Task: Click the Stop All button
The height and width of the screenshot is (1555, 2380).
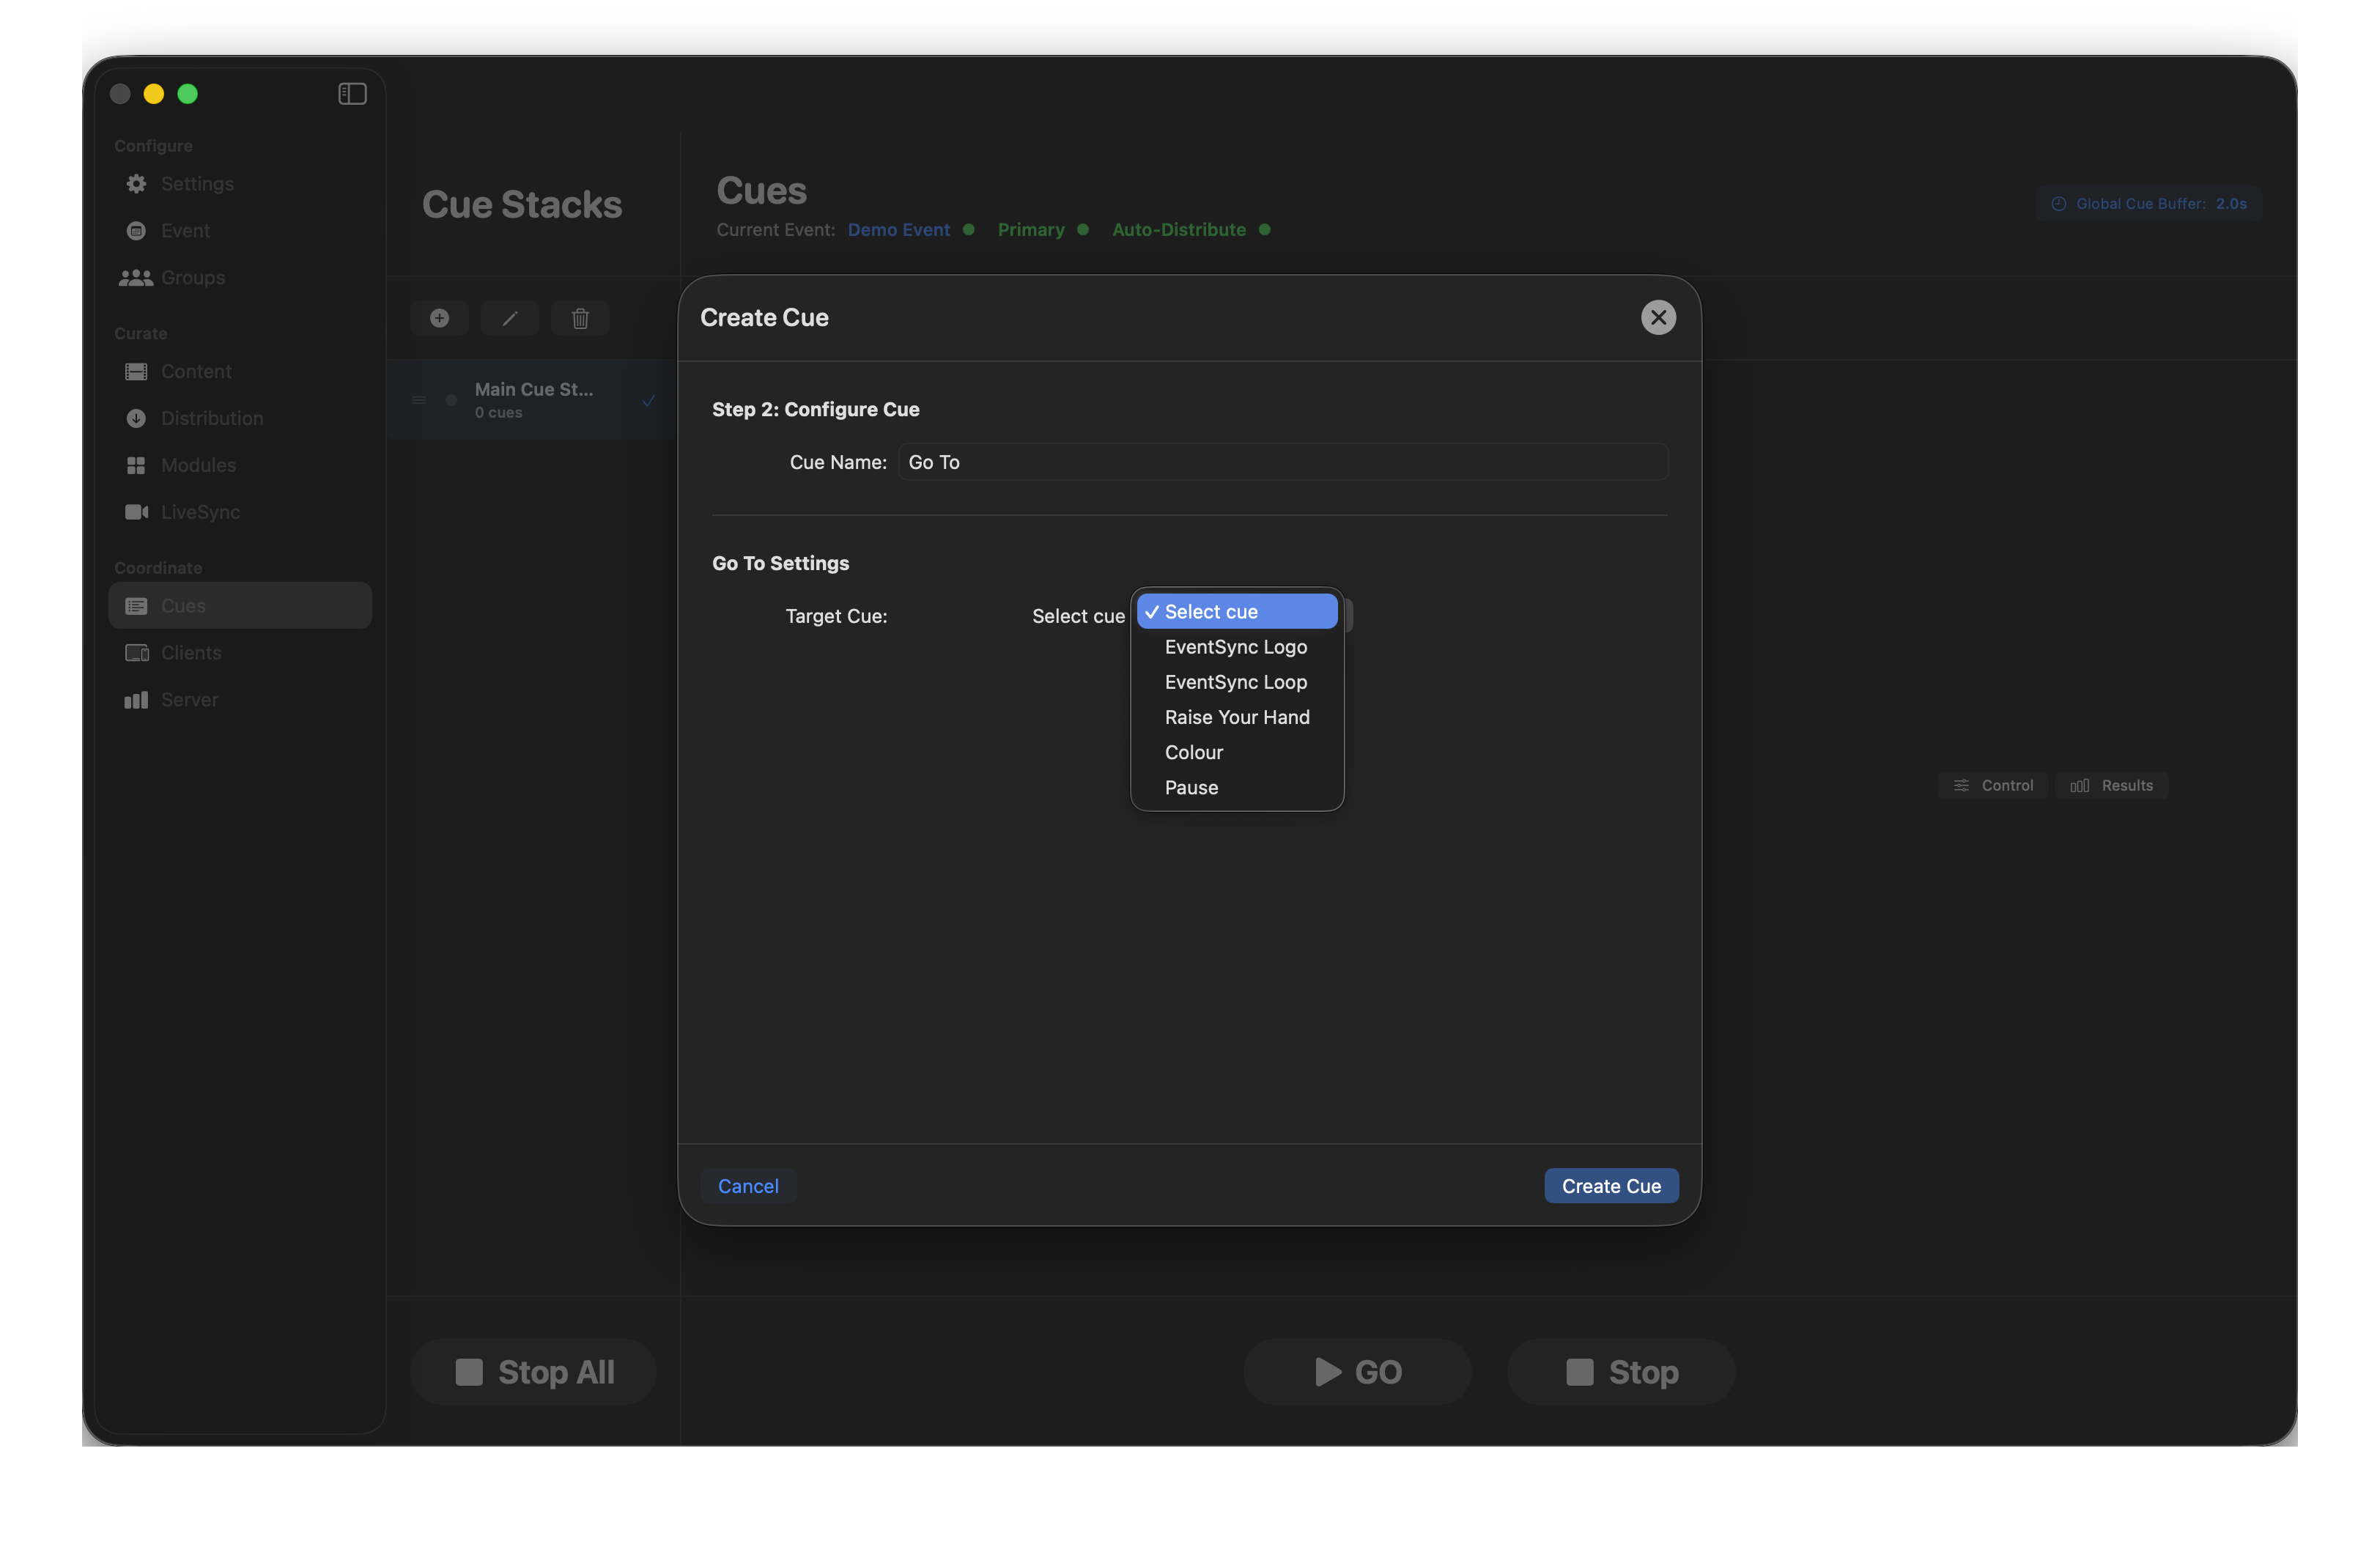Action: point(533,1372)
